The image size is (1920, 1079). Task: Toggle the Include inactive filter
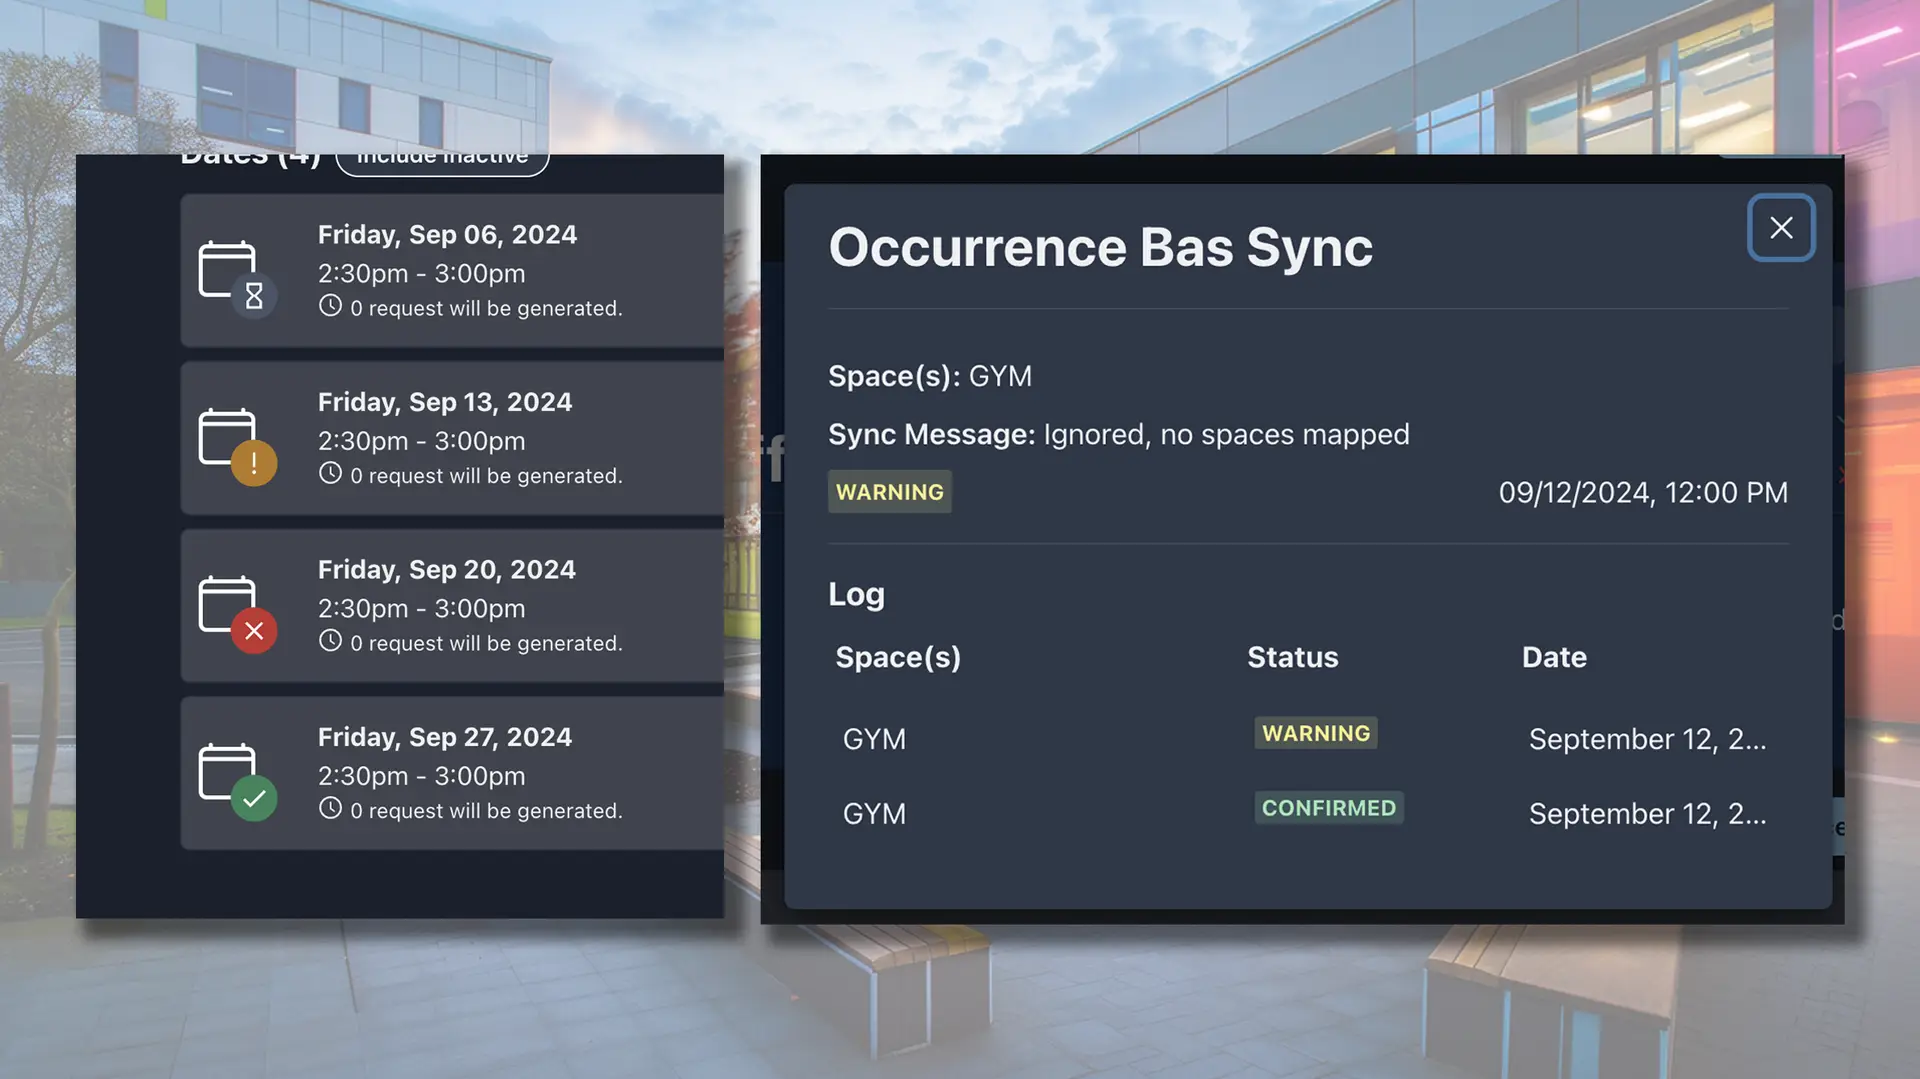pyautogui.click(x=442, y=160)
